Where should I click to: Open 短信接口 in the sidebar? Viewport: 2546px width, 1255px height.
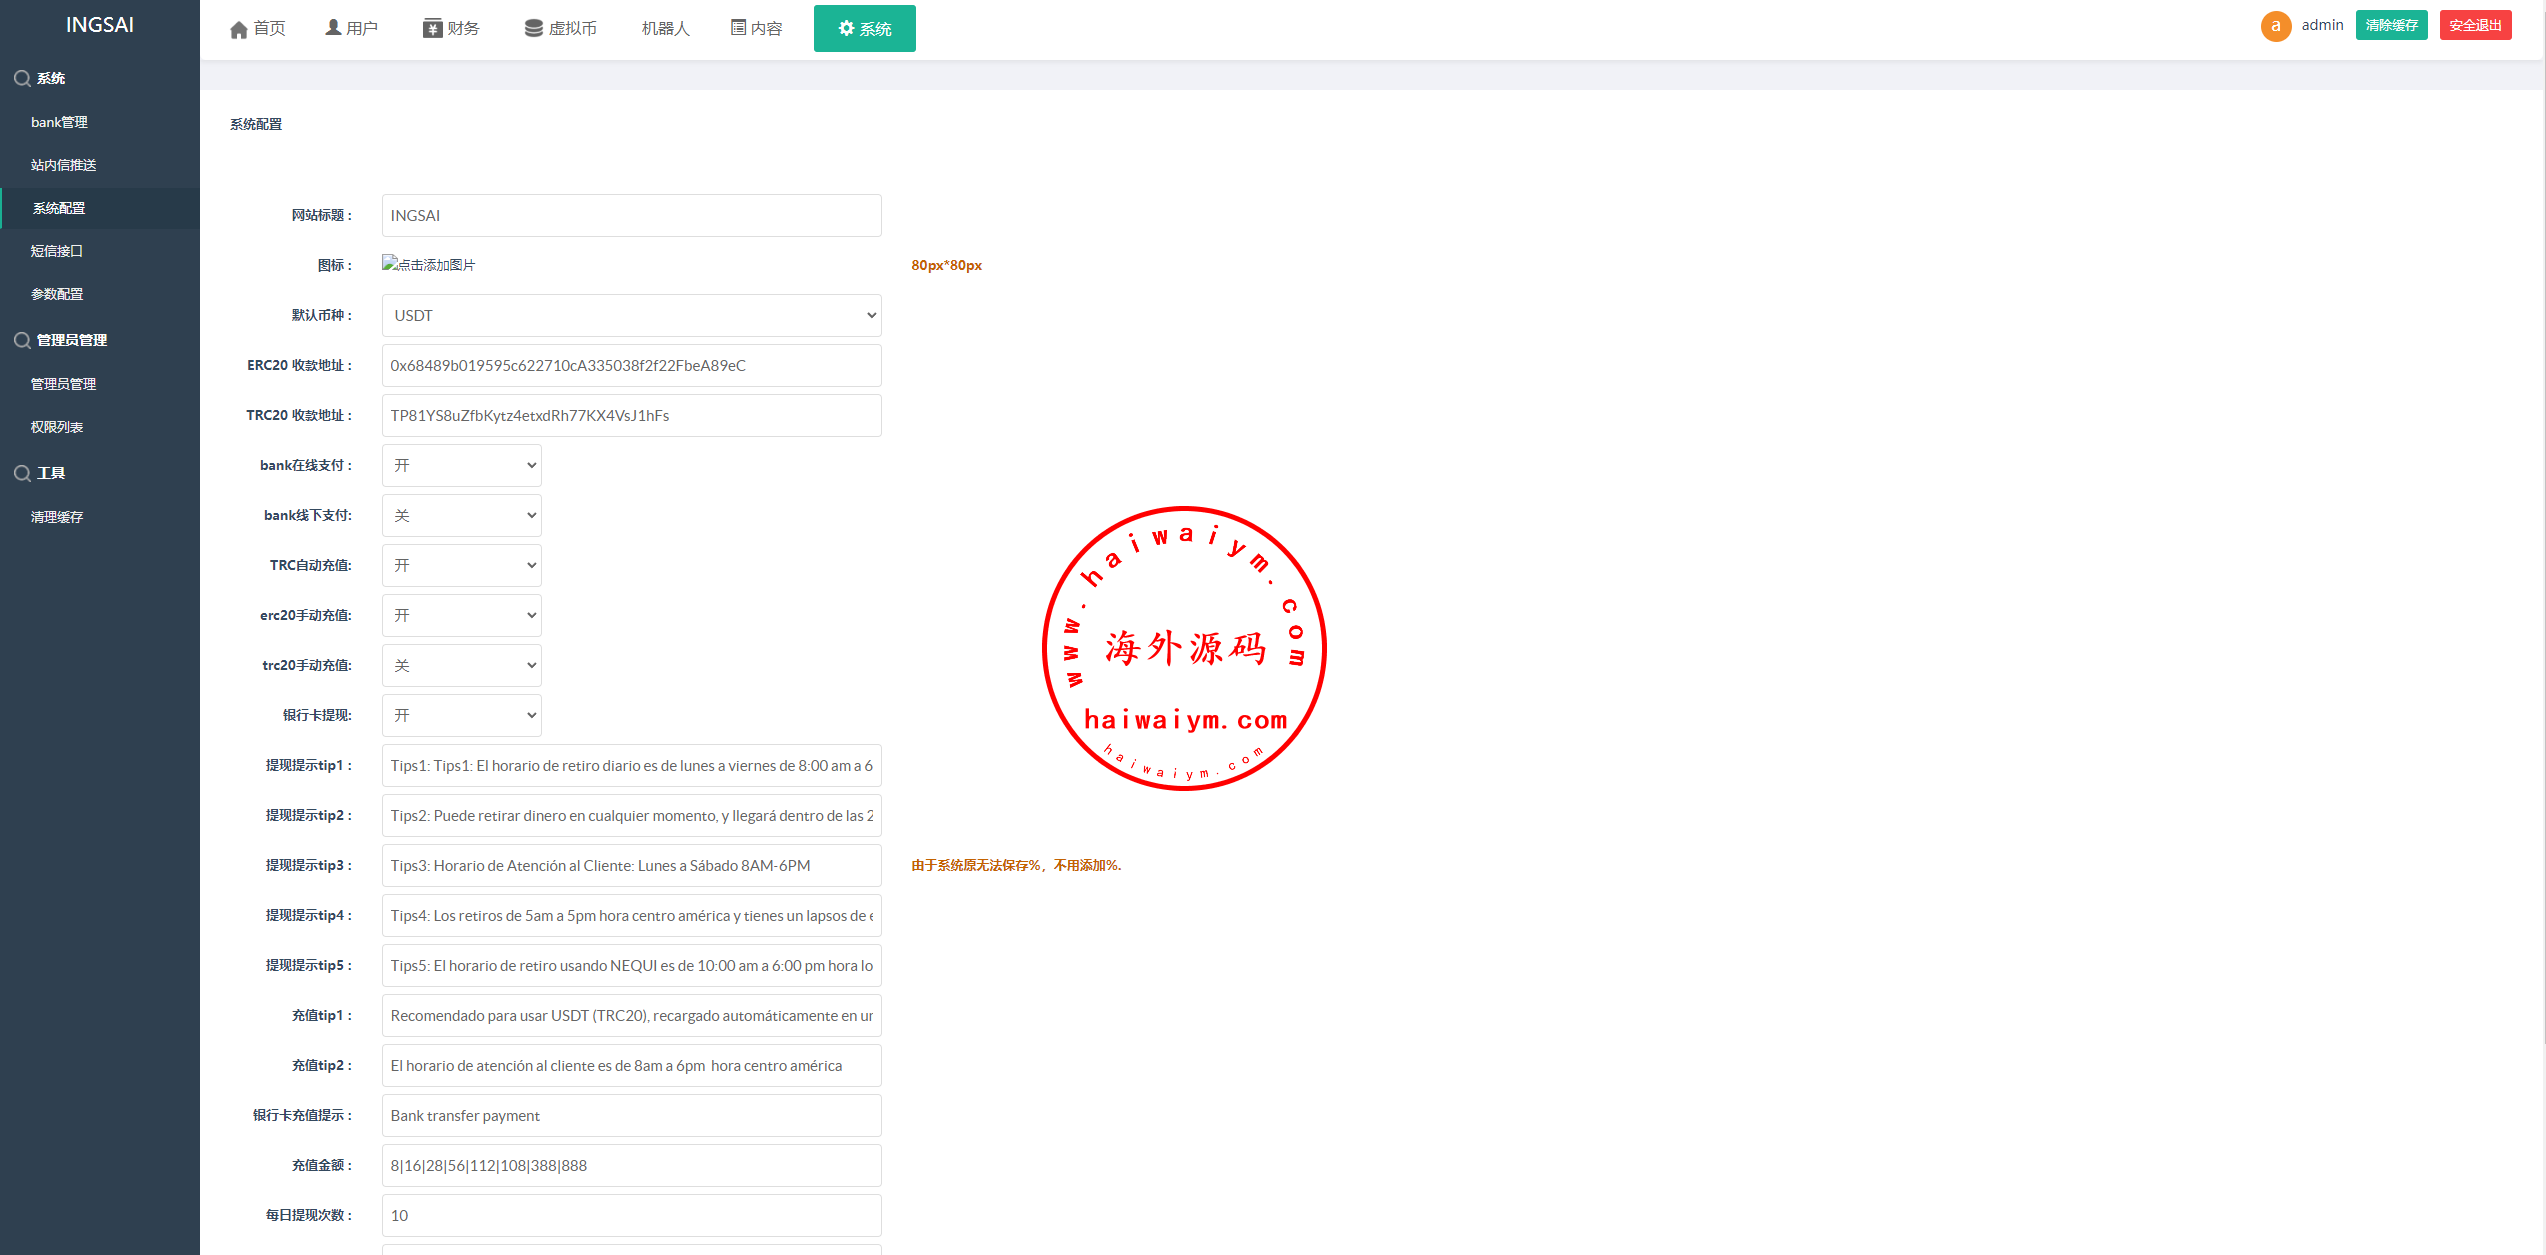tap(57, 251)
